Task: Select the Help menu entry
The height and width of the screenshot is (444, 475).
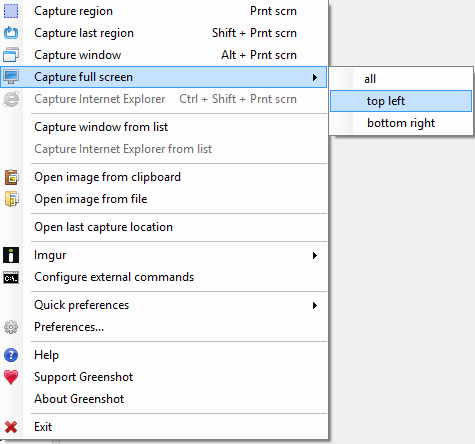Action: (163, 355)
